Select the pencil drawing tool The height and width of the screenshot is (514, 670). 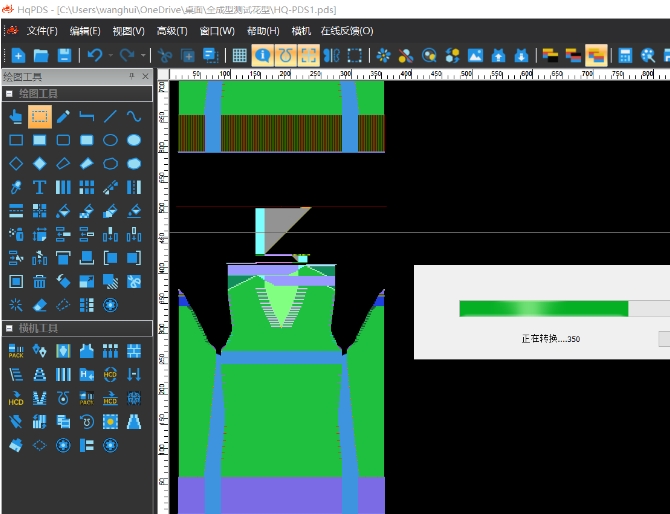pyautogui.click(x=63, y=116)
